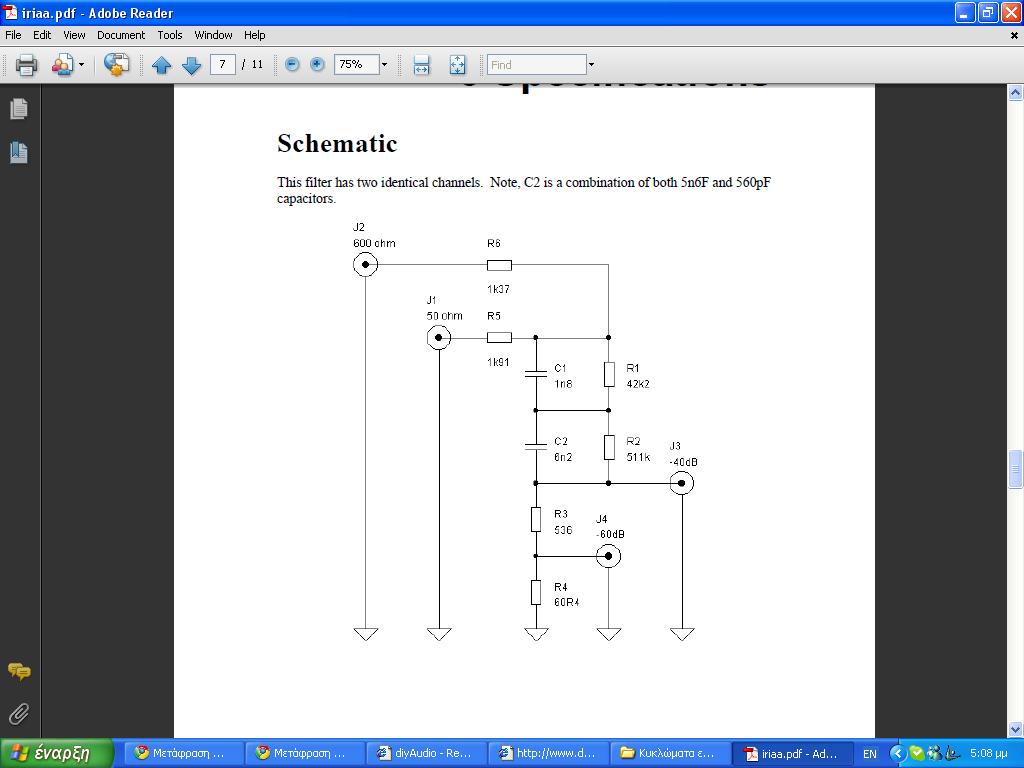Click the Print icon in toolbar
Image resolution: width=1024 pixels, height=768 pixels.
26,65
